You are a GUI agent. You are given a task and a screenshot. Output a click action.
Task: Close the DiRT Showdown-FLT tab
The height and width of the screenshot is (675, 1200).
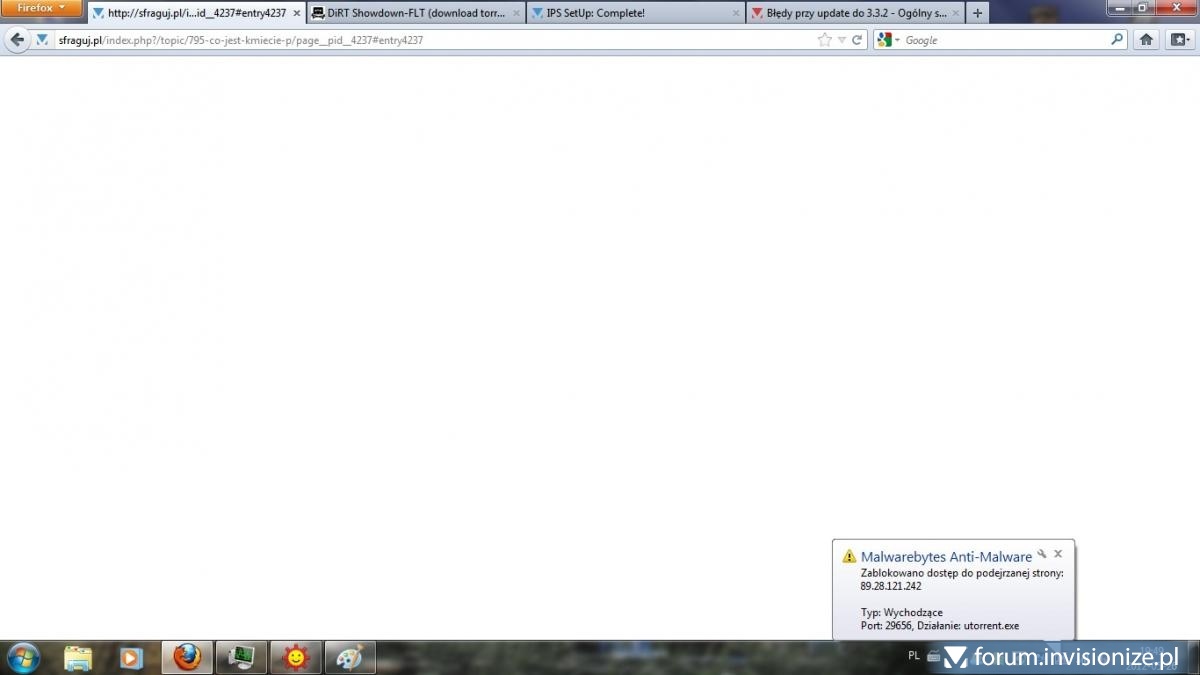coord(516,13)
